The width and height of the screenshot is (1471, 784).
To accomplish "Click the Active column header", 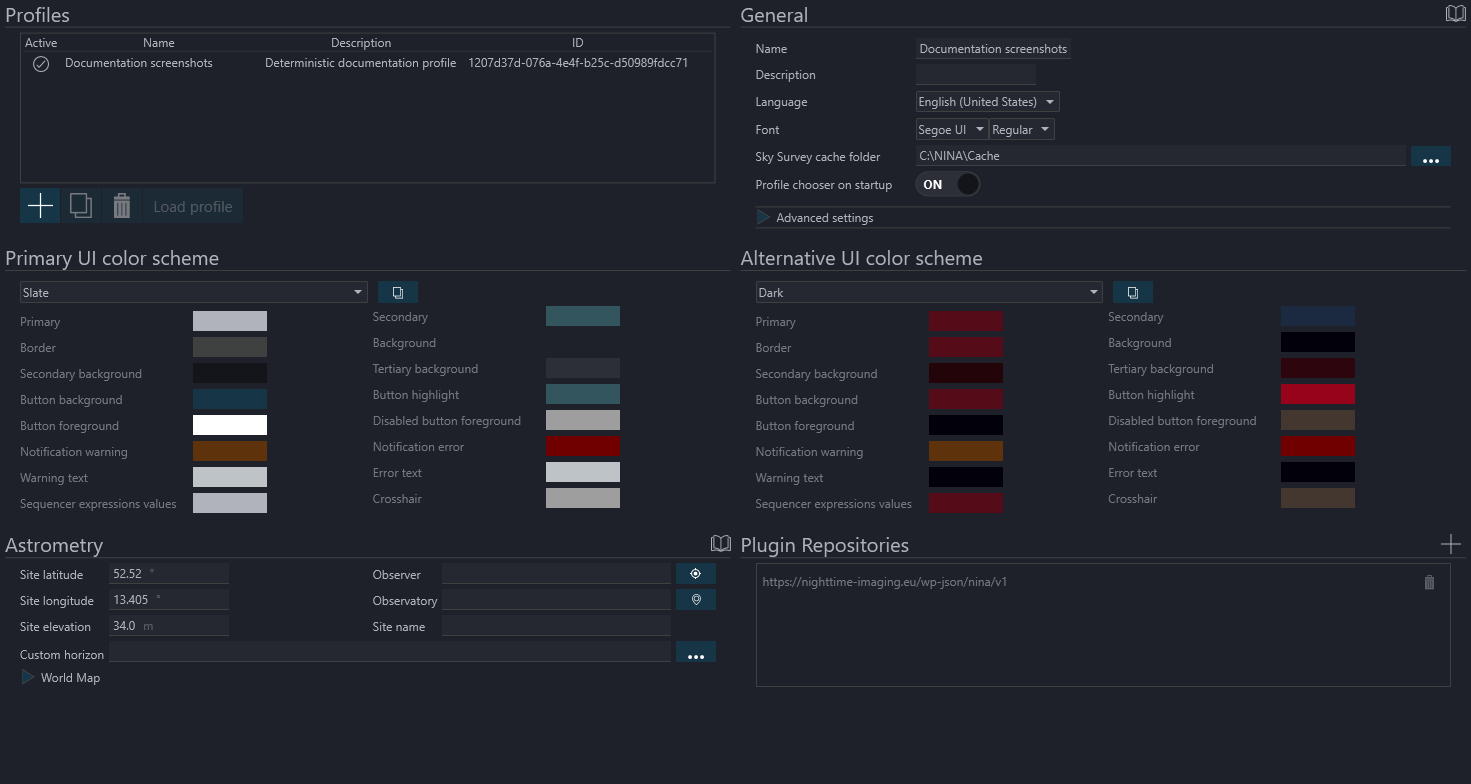I will click(41, 43).
